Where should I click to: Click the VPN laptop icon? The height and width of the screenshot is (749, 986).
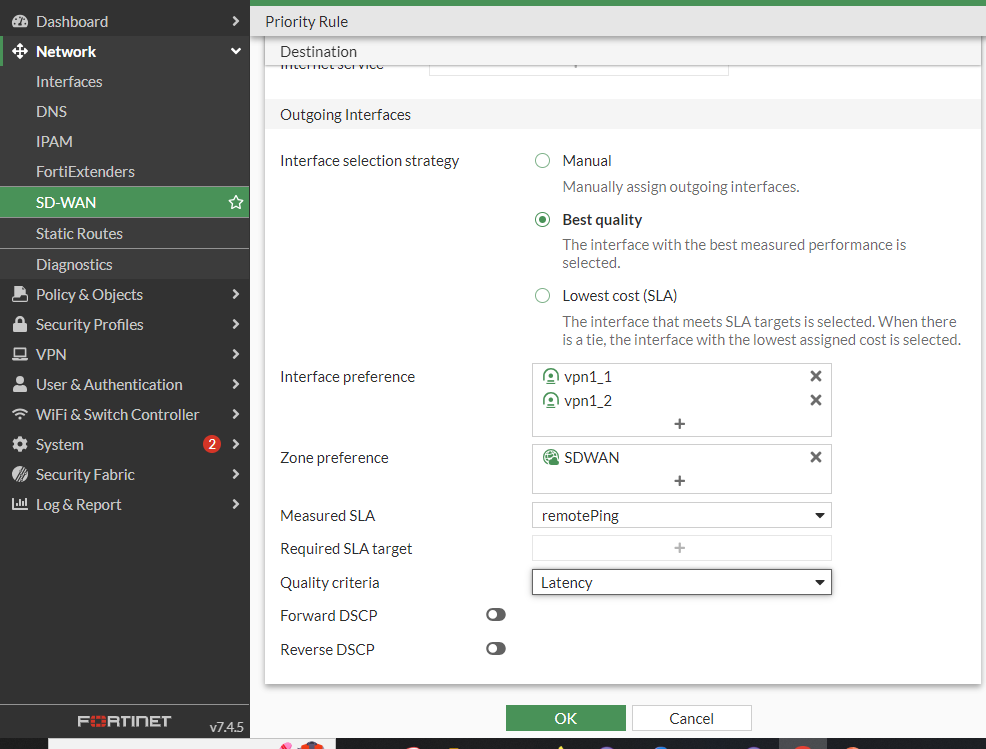click(x=20, y=355)
